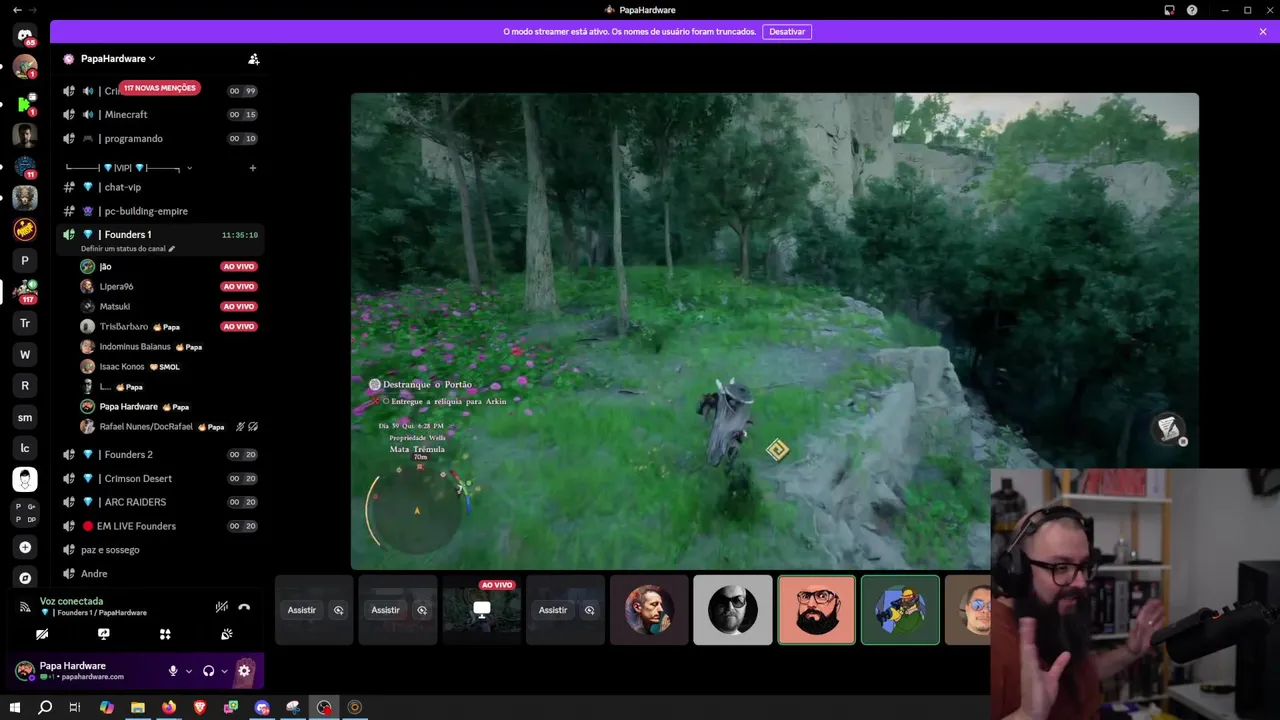Select the orange bearded avatar tile

817,610
